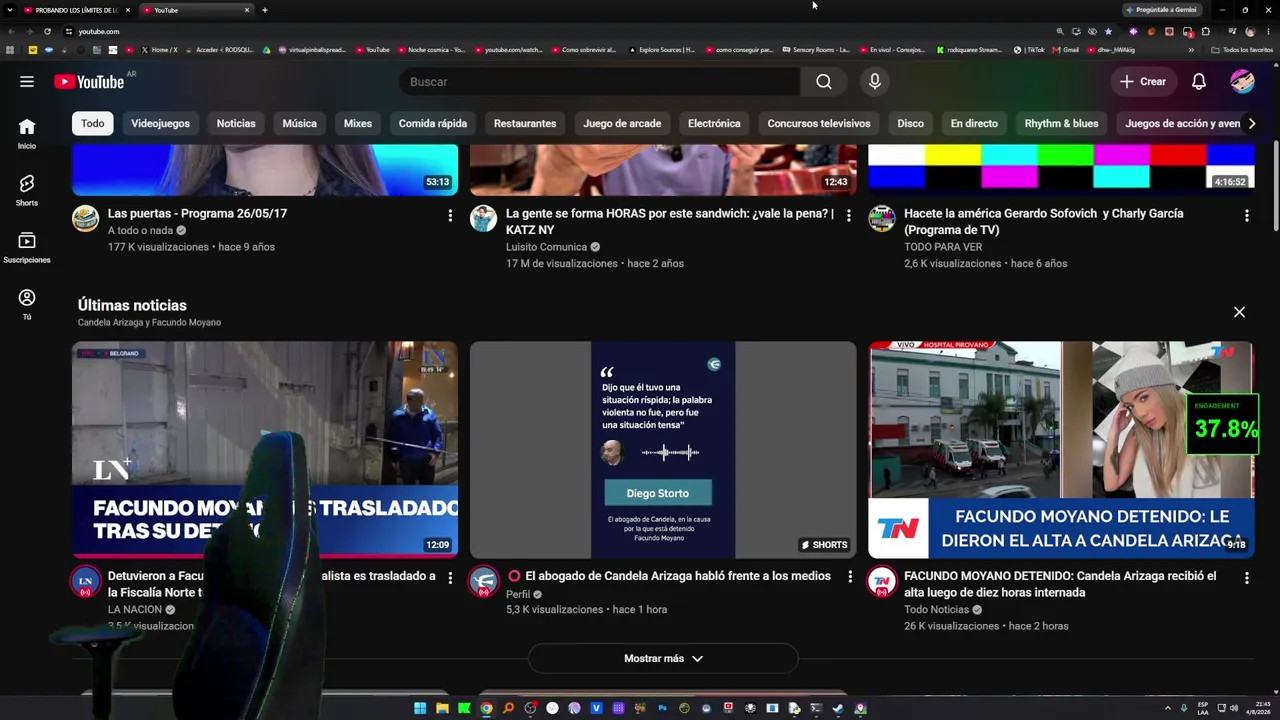Image resolution: width=1280 pixels, height=720 pixels.
Task: Click the search magnifier button
Action: [824, 82]
